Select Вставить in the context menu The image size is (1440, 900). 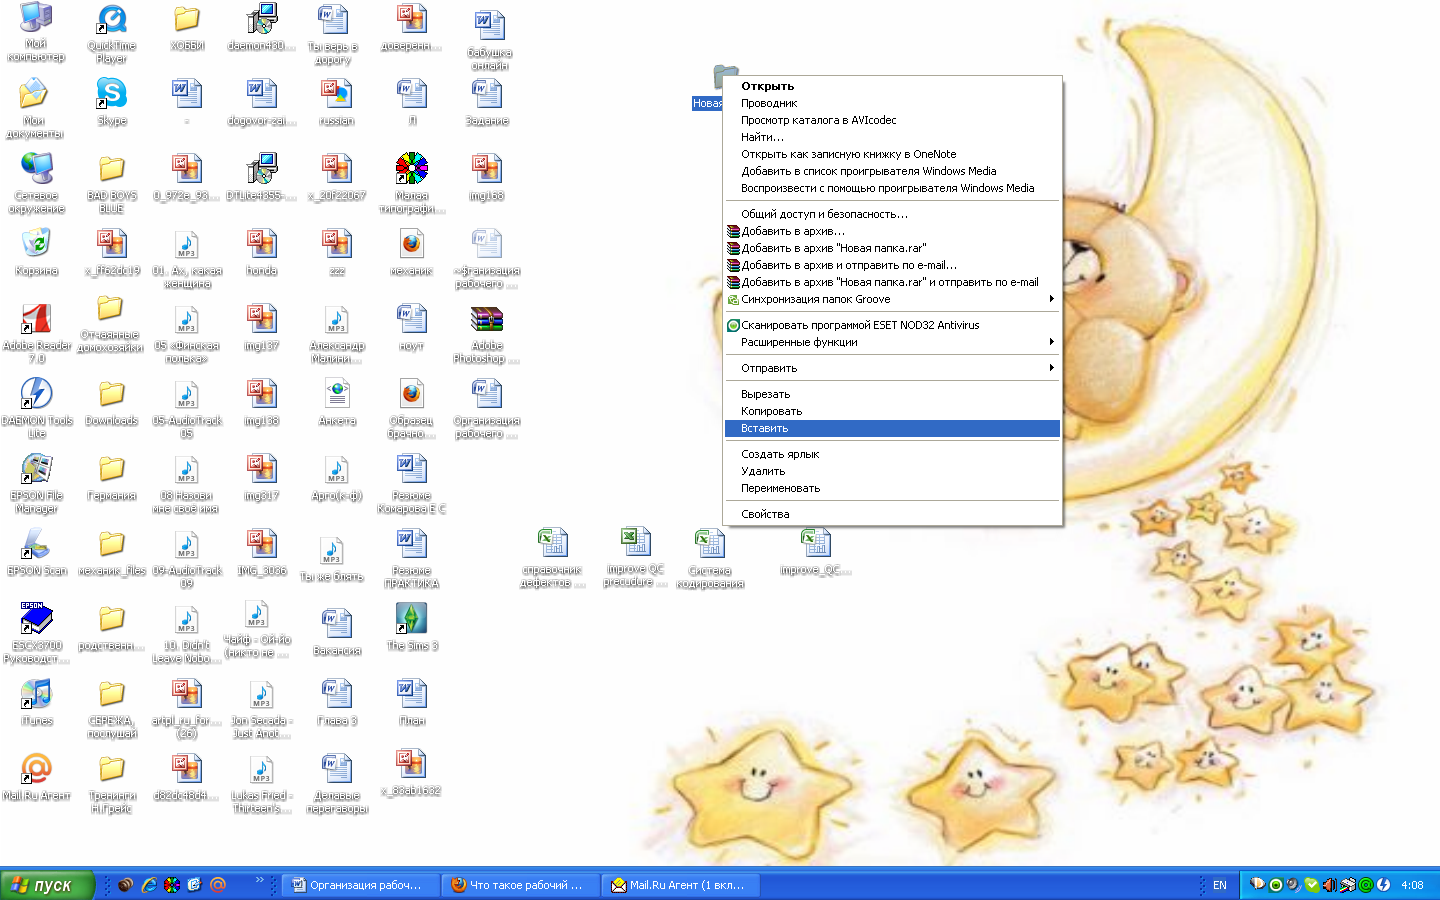[892, 428]
